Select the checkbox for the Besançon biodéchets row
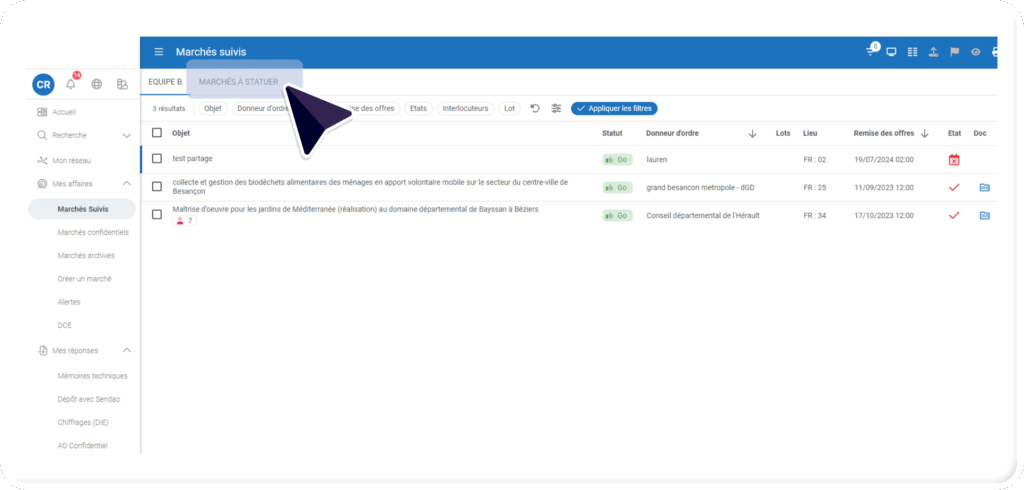The height and width of the screenshot is (490, 1024). (x=157, y=187)
